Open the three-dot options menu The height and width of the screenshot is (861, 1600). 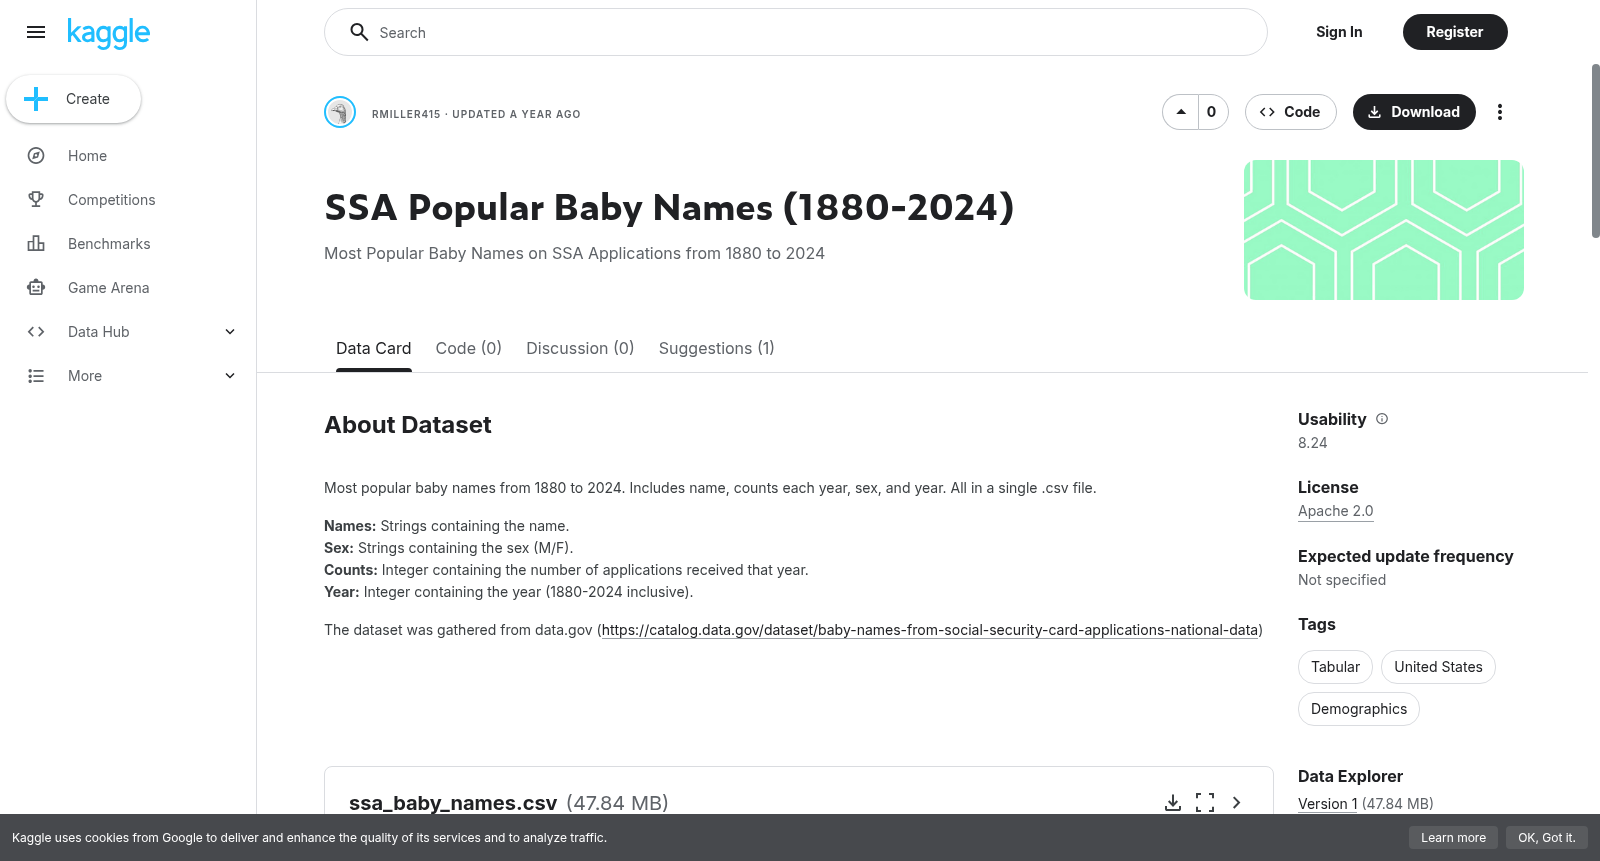(1499, 112)
